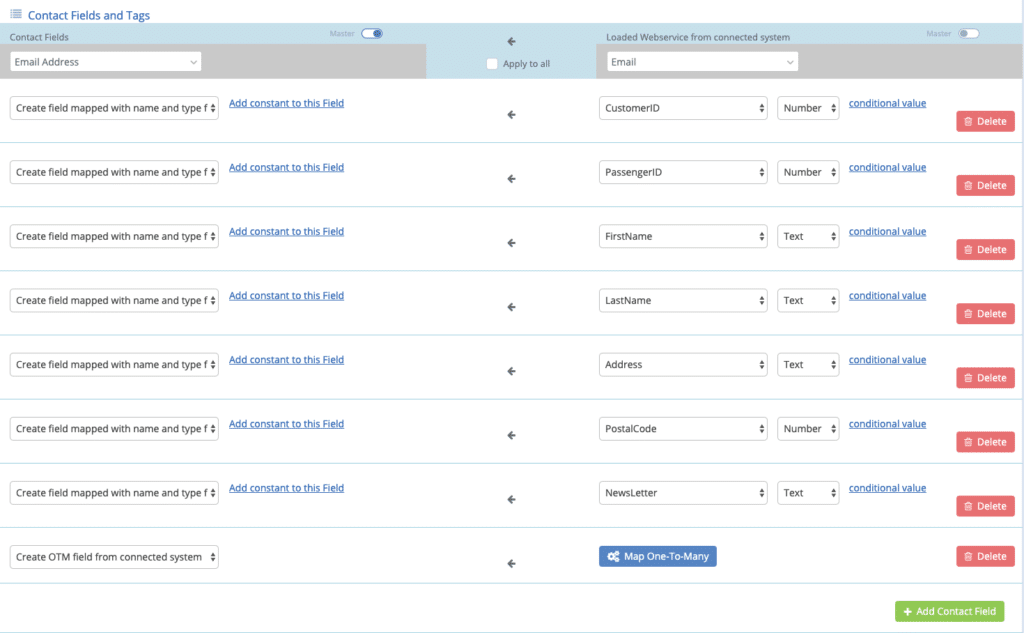
Task: Open the PassengerID field dropdown
Action: (x=683, y=172)
